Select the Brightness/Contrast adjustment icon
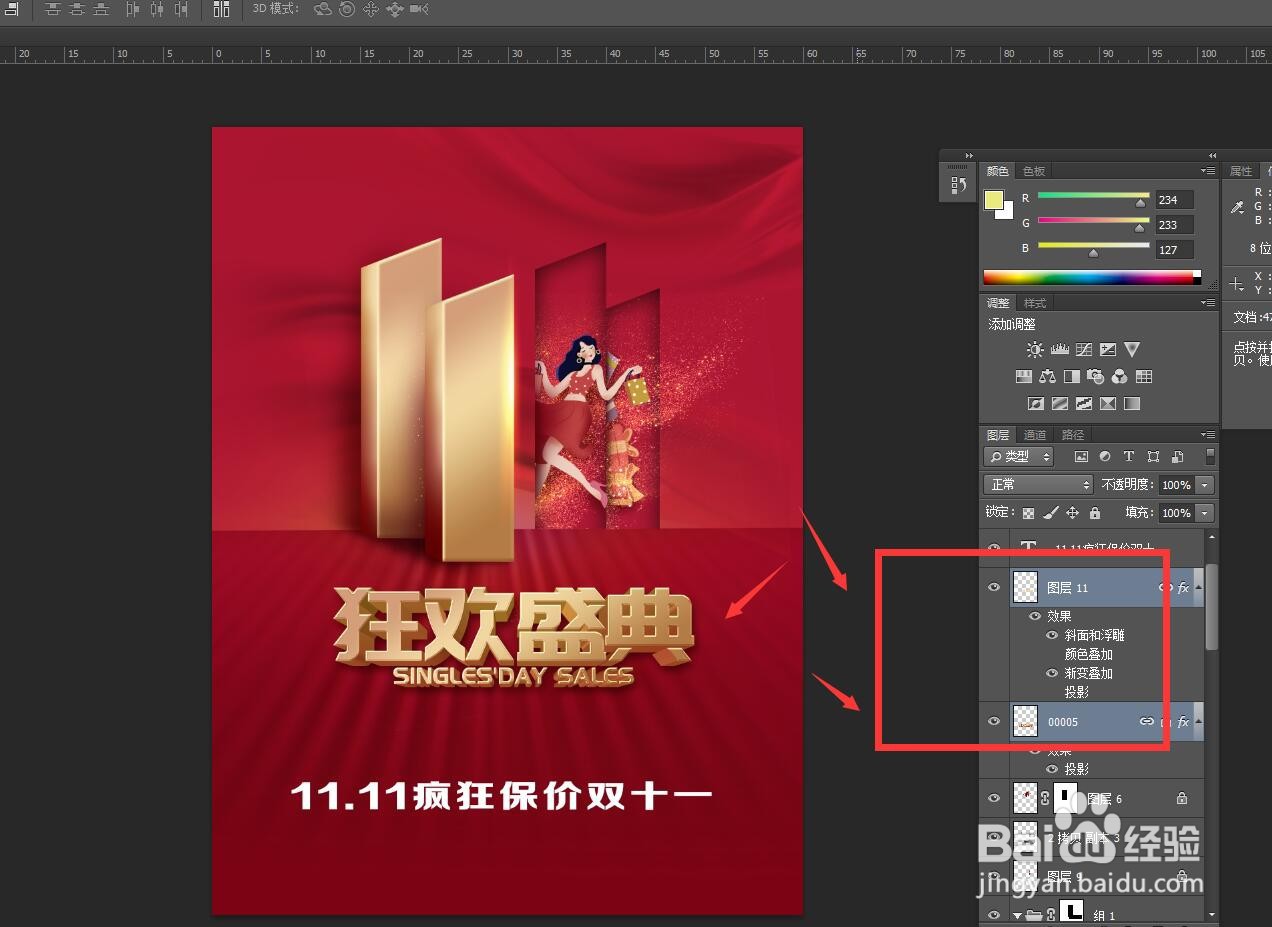Image resolution: width=1272 pixels, height=927 pixels. coord(1035,348)
